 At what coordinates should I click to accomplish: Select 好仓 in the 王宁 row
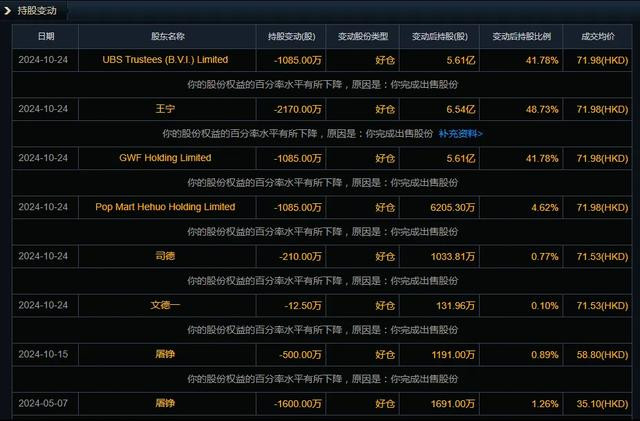coord(385,109)
